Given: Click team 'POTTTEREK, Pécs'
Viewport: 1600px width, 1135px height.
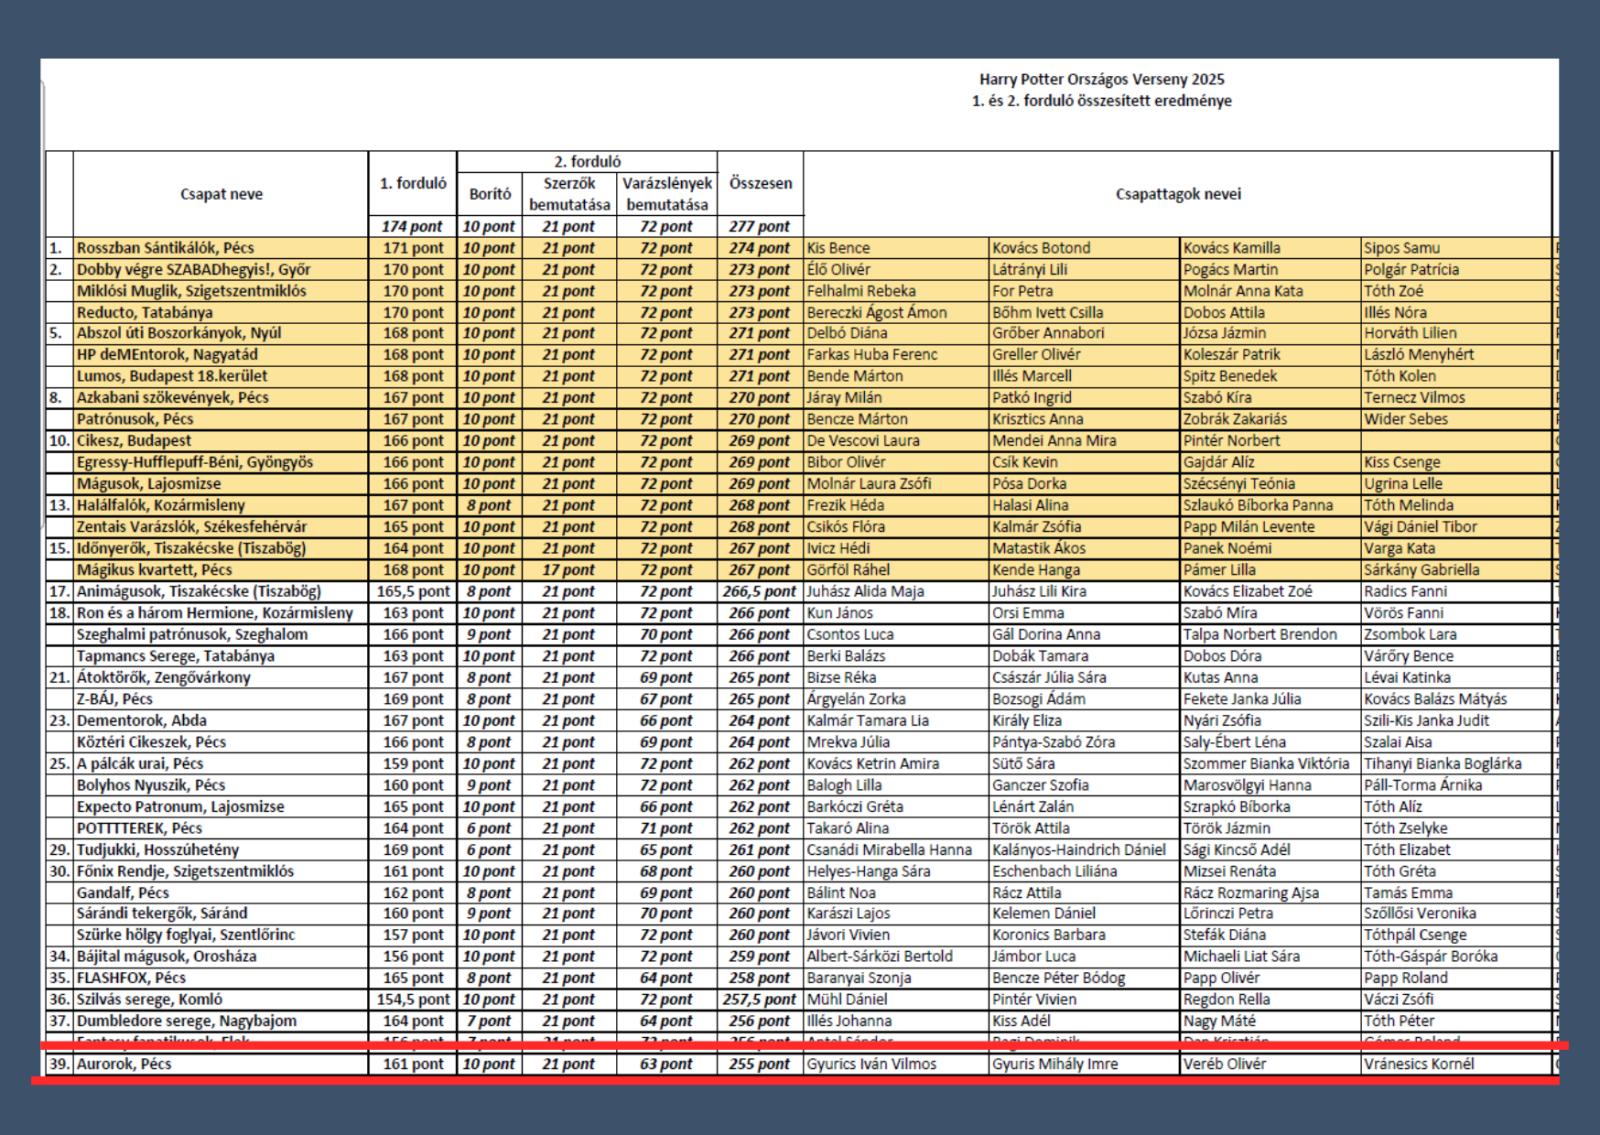Looking at the screenshot, I should (x=139, y=828).
